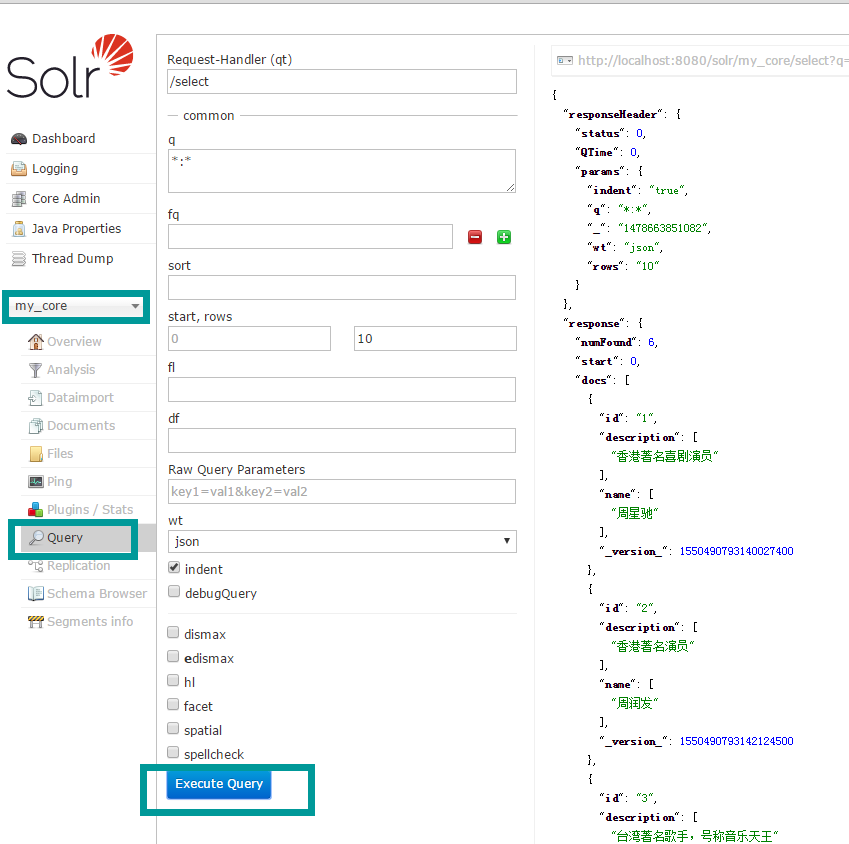Go to the Documents section
849x844 pixels.
pos(81,426)
